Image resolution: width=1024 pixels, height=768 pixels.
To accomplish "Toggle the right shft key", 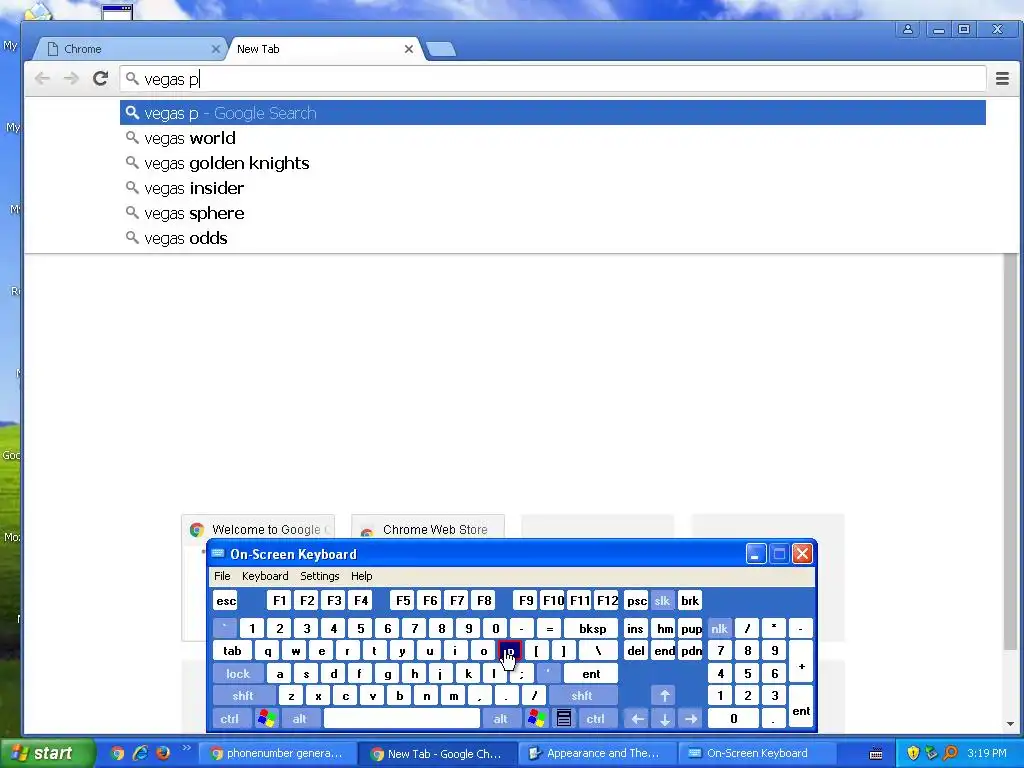I will click(582, 696).
